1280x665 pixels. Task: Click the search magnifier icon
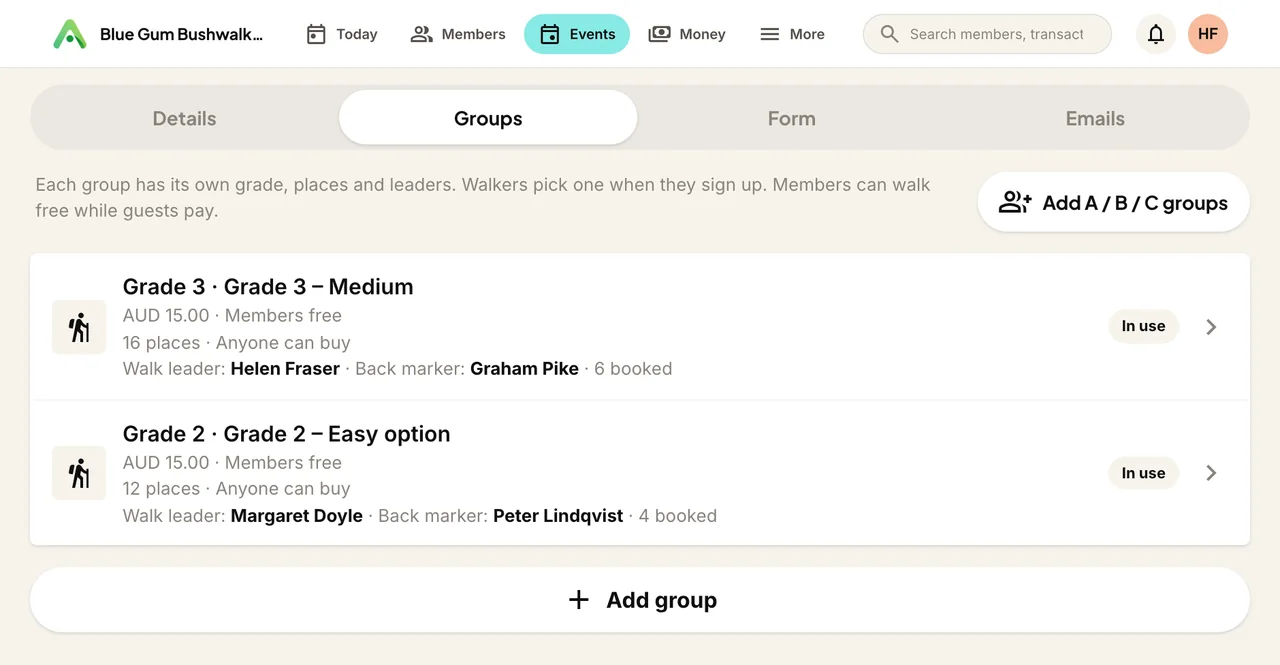click(x=889, y=34)
